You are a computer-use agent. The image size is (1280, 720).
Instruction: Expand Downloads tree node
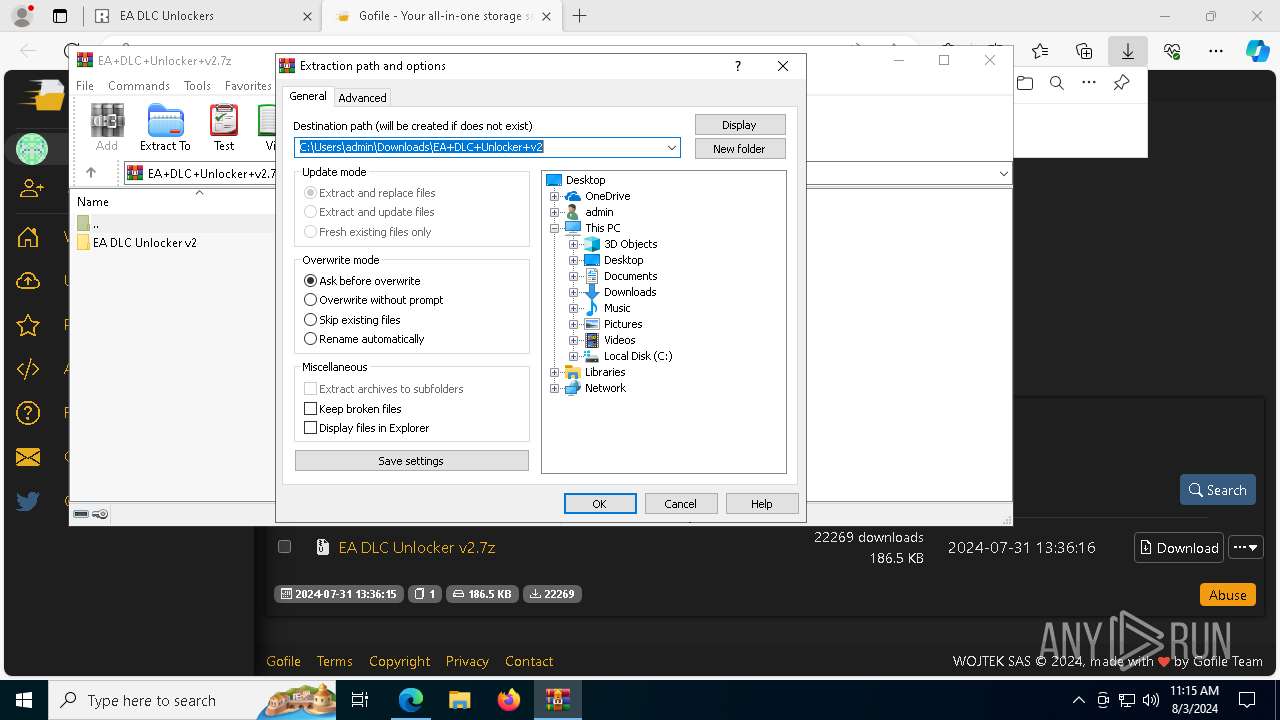[x=573, y=292]
